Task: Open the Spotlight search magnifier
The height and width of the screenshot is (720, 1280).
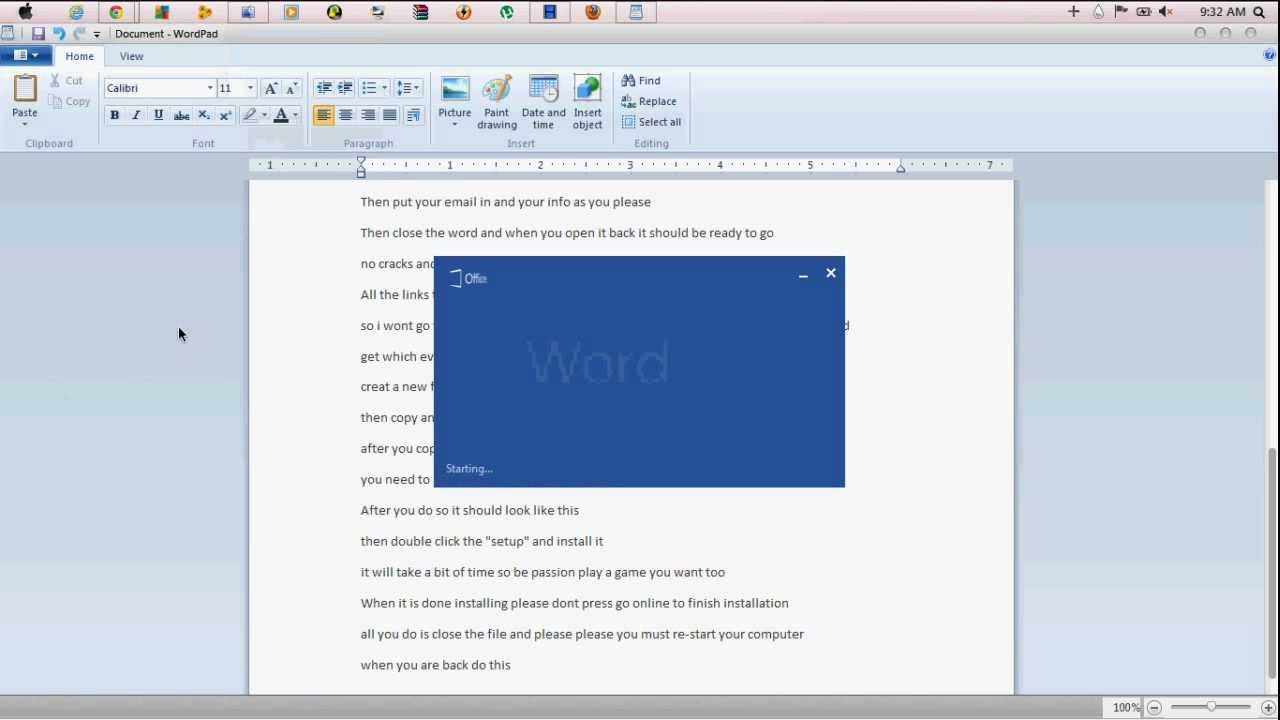Action: coord(1259,12)
